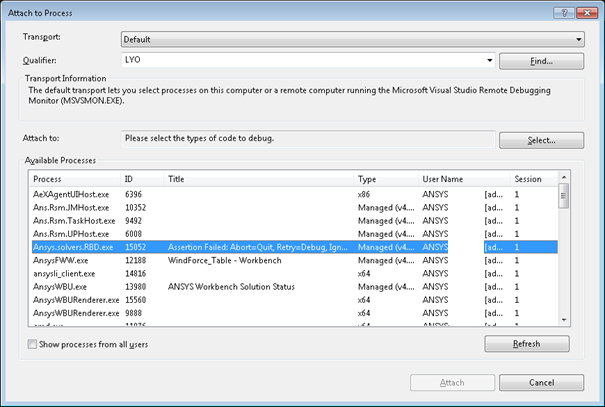The height and width of the screenshot is (407, 605).
Task: Click the process list scroll down arrow
Action: 564,320
